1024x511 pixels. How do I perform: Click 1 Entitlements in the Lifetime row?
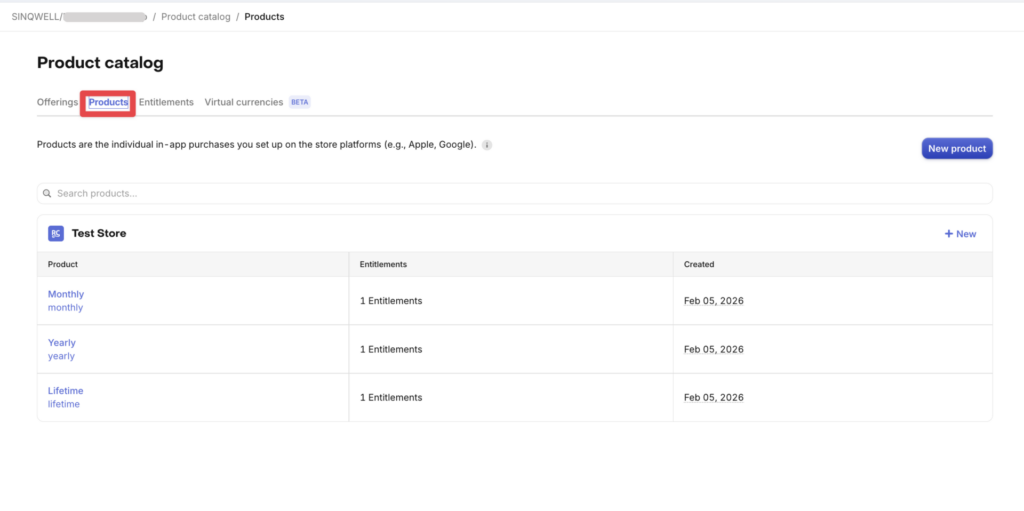coord(391,397)
